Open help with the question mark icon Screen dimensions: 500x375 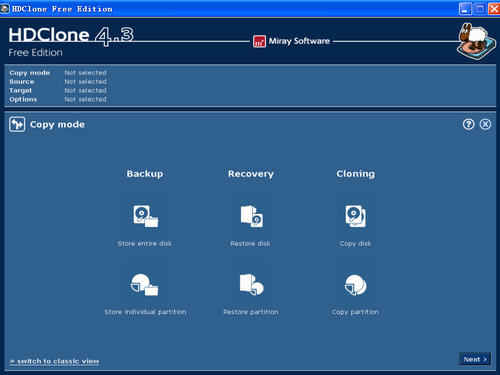point(468,124)
